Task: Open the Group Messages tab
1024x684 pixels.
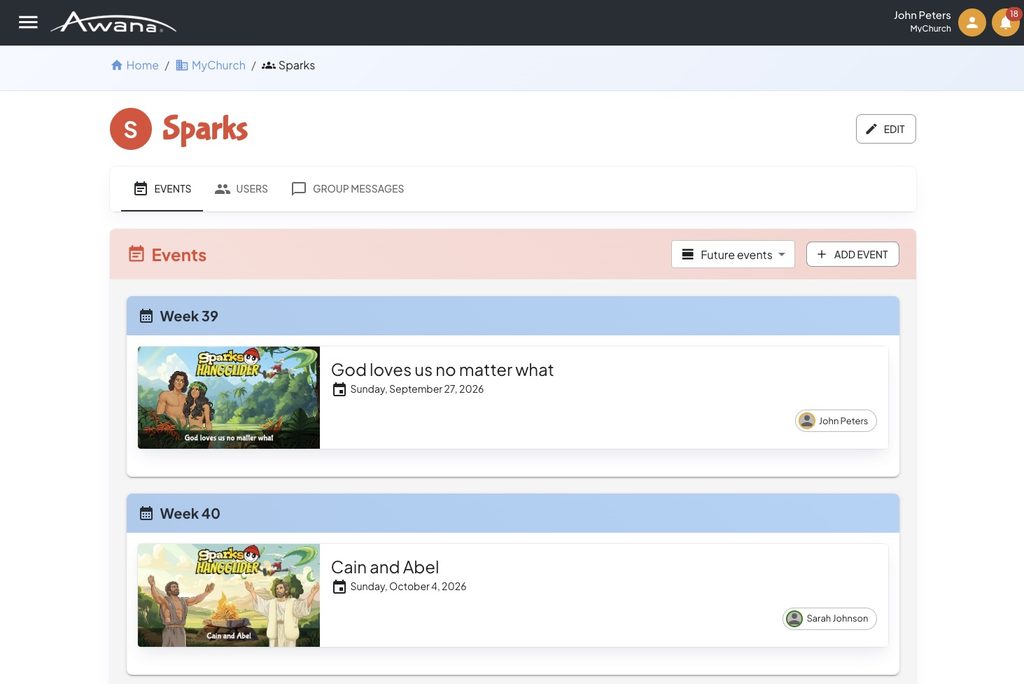Action: (347, 189)
